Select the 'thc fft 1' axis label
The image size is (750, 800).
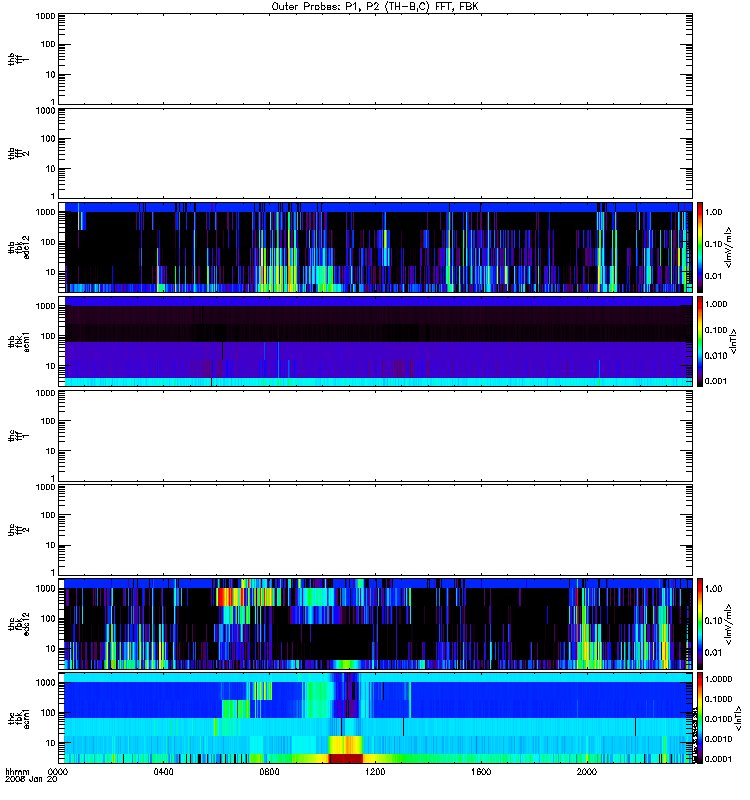[x=18, y=436]
